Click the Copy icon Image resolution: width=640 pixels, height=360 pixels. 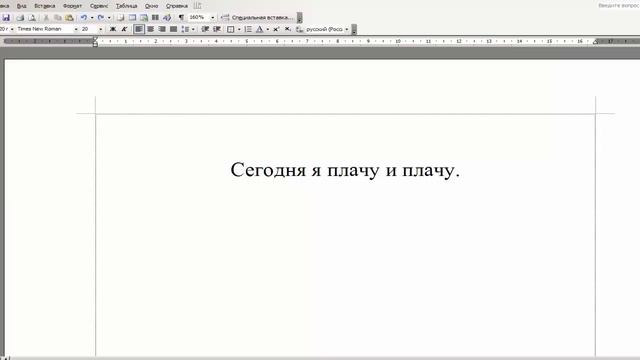58,18
